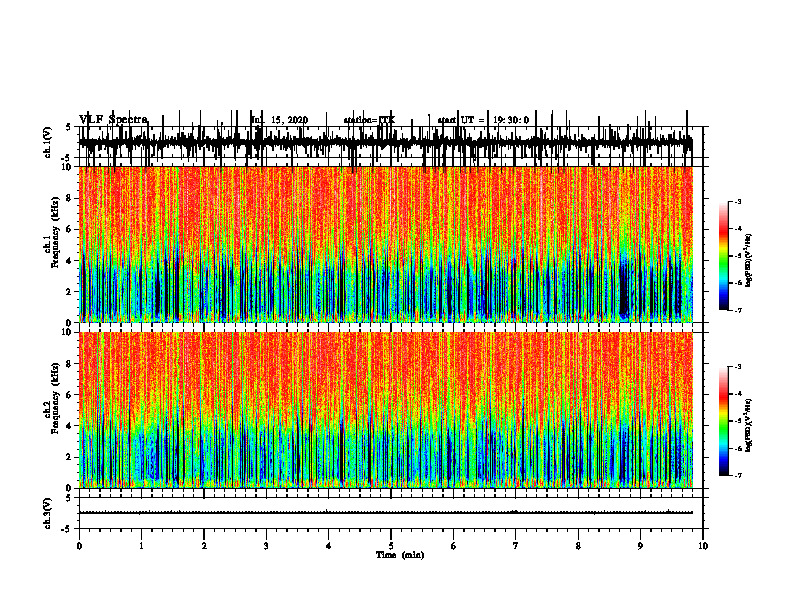792x612 pixels.
Task: Click the '-3' tick on ch.1 colorbar
Action: pos(737,202)
